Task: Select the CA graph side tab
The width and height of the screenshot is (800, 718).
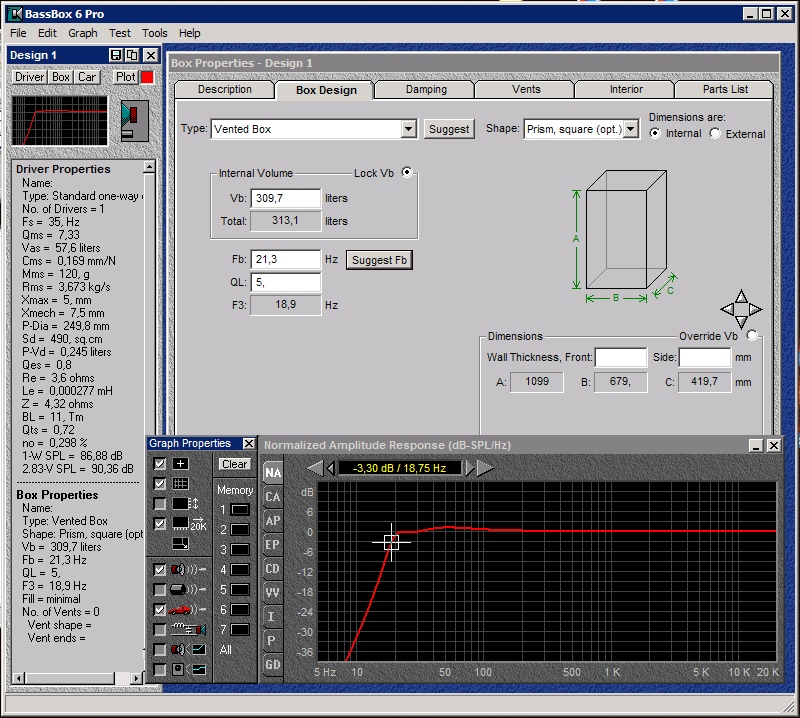Action: (x=272, y=496)
